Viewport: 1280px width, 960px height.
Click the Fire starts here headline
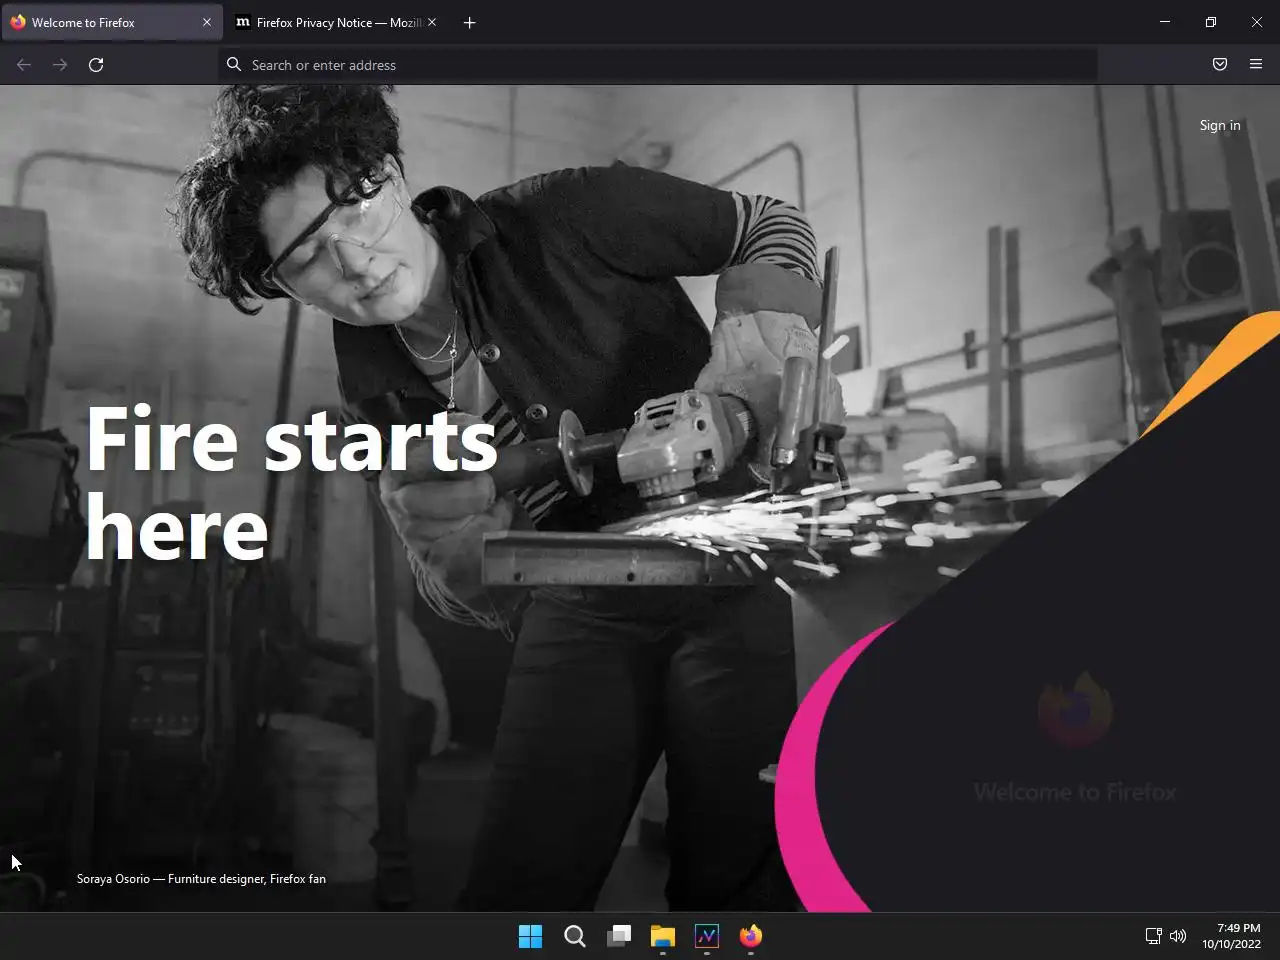[291, 483]
